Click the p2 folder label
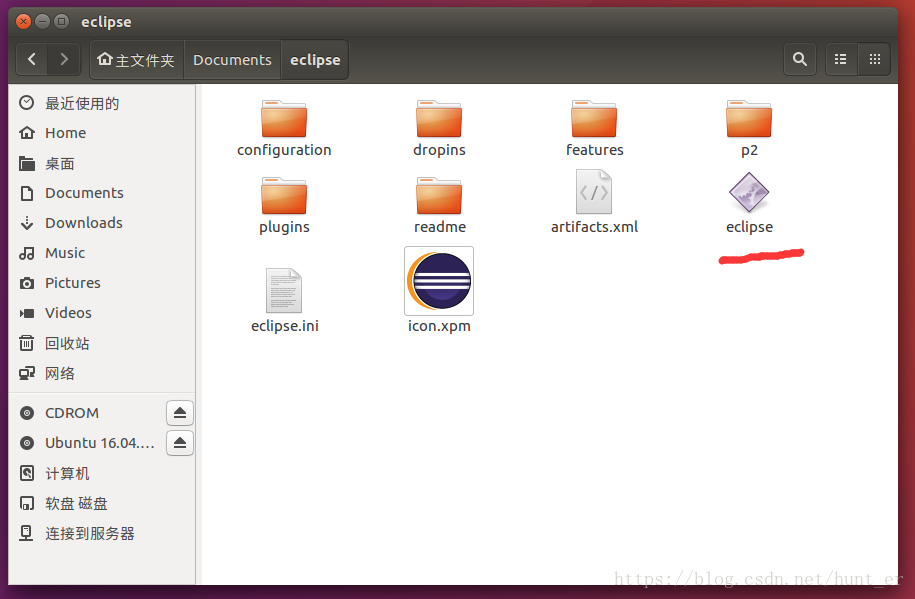The width and height of the screenshot is (915, 599). click(x=749, y=150)
